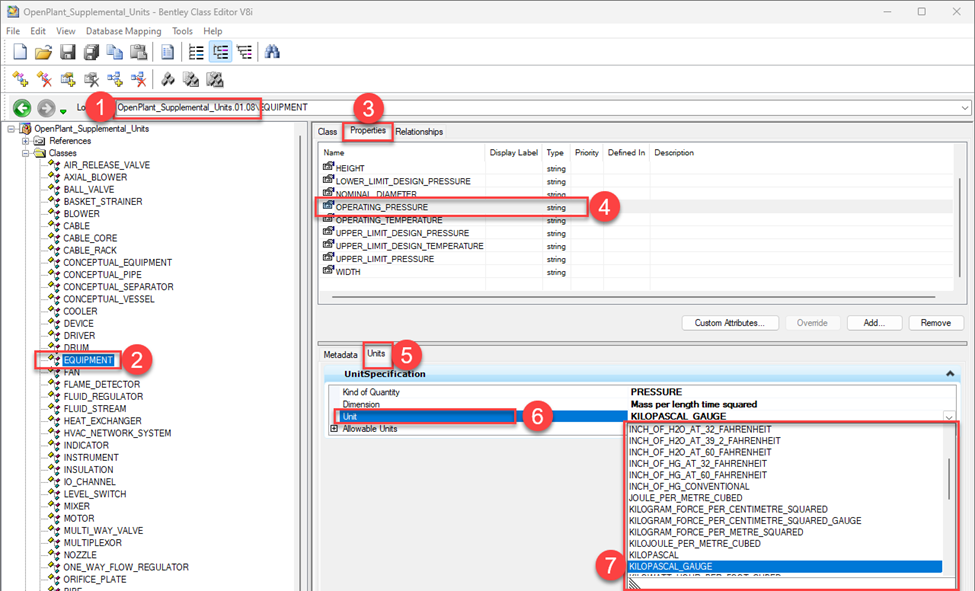This screenshot has width=975, height=591.
Task: Collapse the Classes tree node
Action: tap(25, 153)
